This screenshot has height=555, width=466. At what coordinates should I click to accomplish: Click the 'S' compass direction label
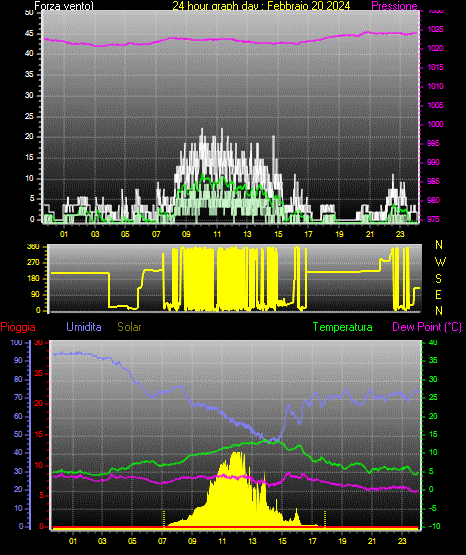tap(438, 279)
